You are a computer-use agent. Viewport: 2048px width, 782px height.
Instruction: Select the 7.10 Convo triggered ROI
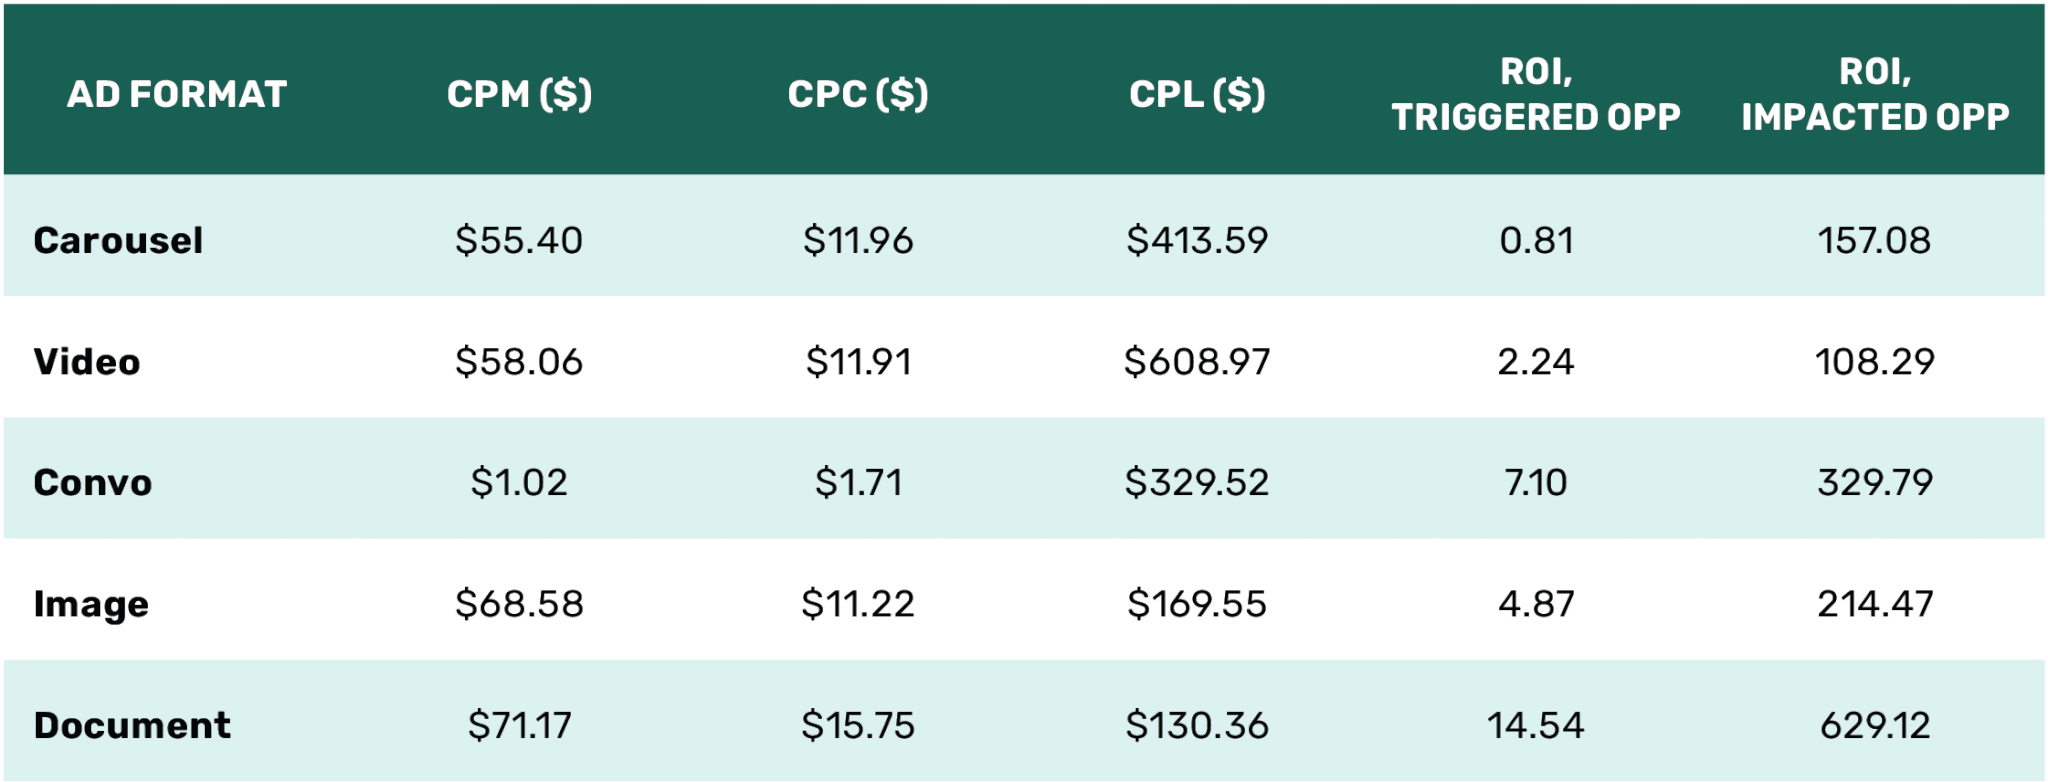click(x=1536, y=482)
